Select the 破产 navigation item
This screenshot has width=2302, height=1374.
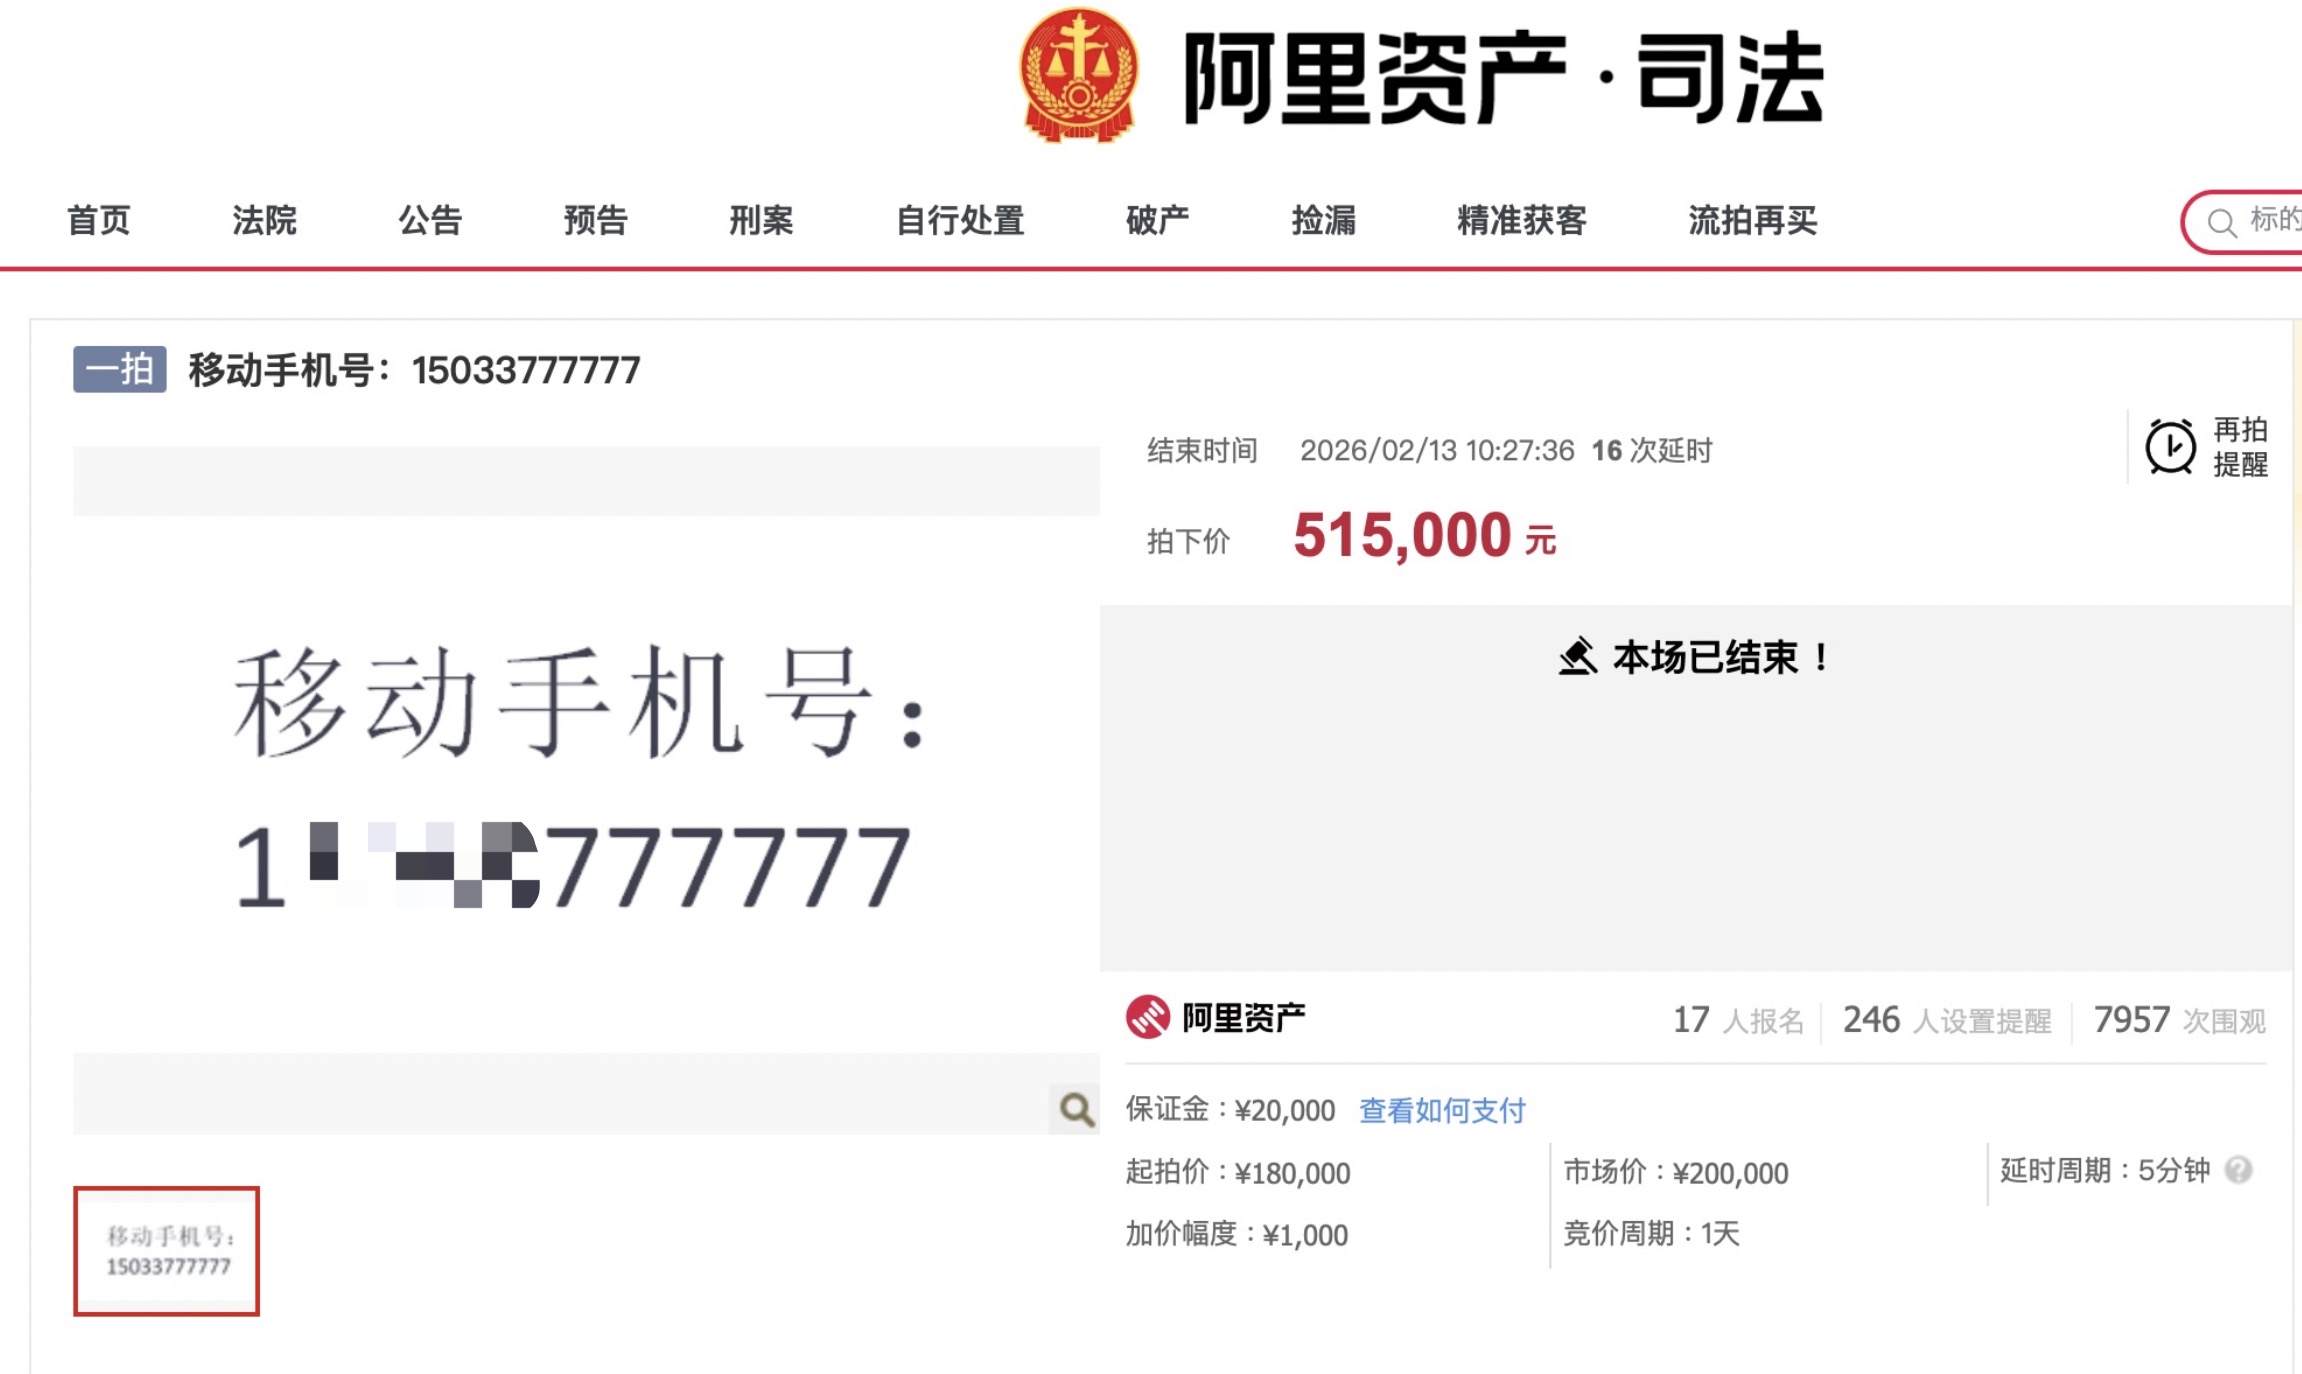[x=1158, y=220]
